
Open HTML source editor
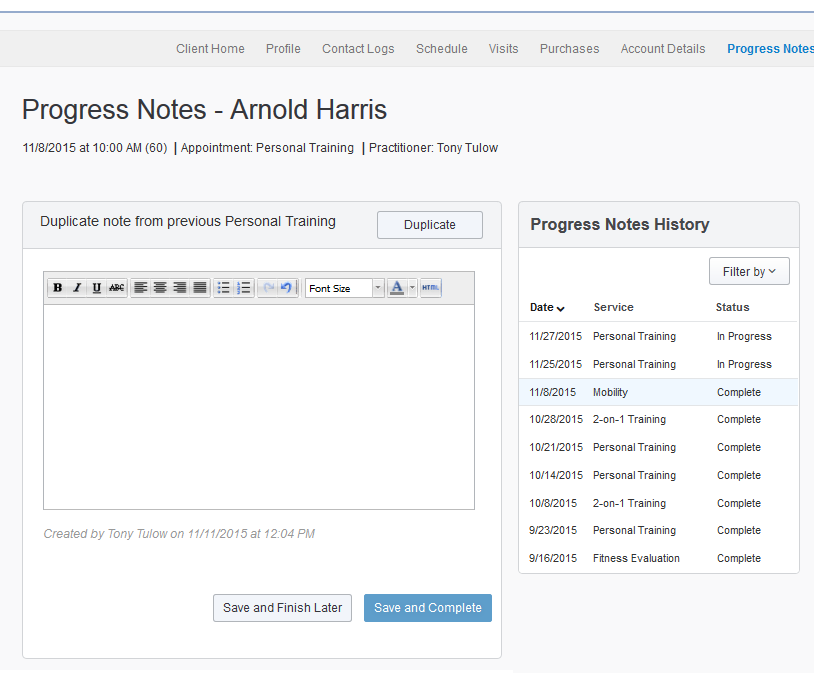click(x=430, y=288)
